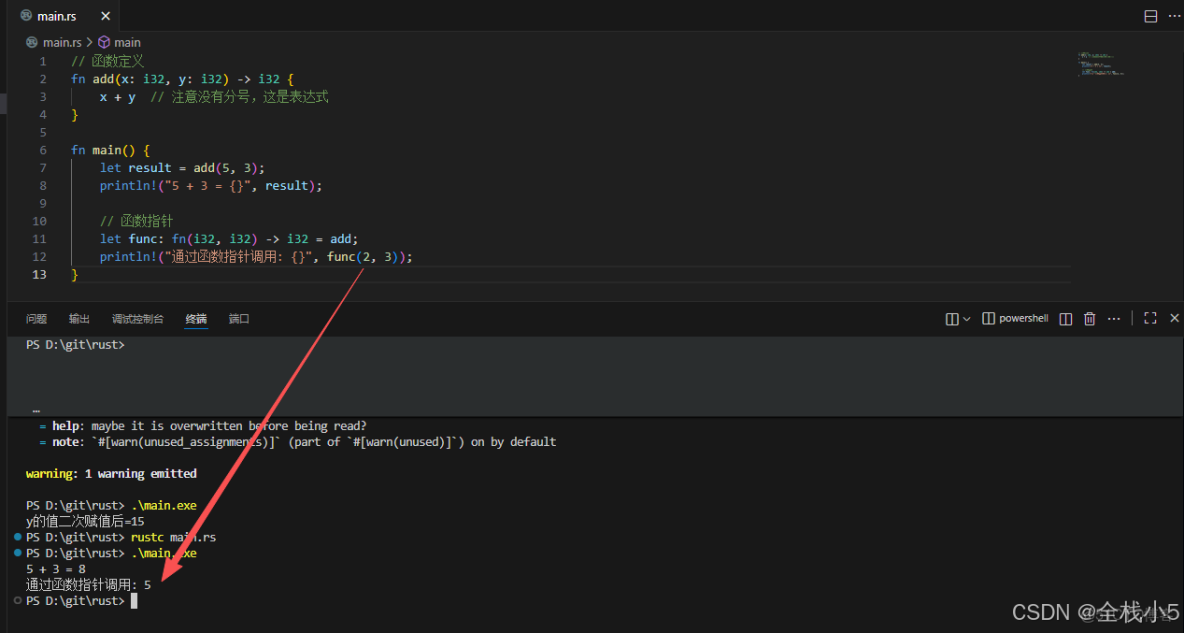Open the editor more actions ellipsis

point(1174,15)
